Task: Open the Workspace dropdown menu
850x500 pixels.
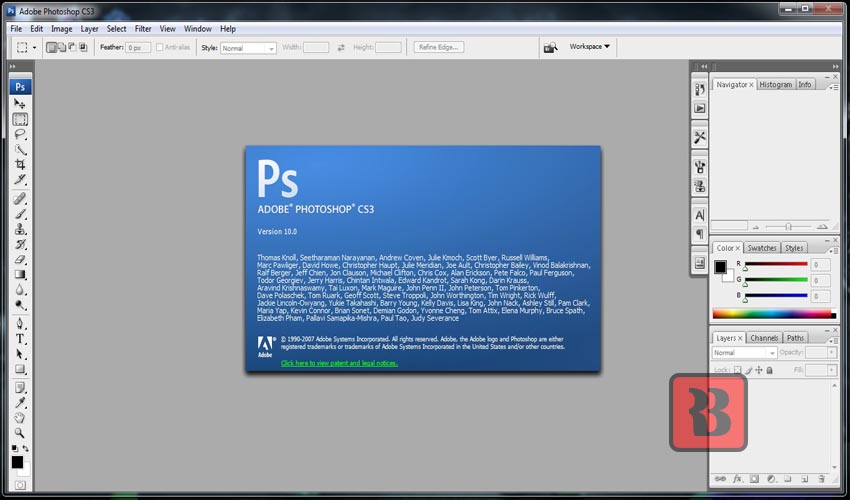Action: click(x=589, y=47)
